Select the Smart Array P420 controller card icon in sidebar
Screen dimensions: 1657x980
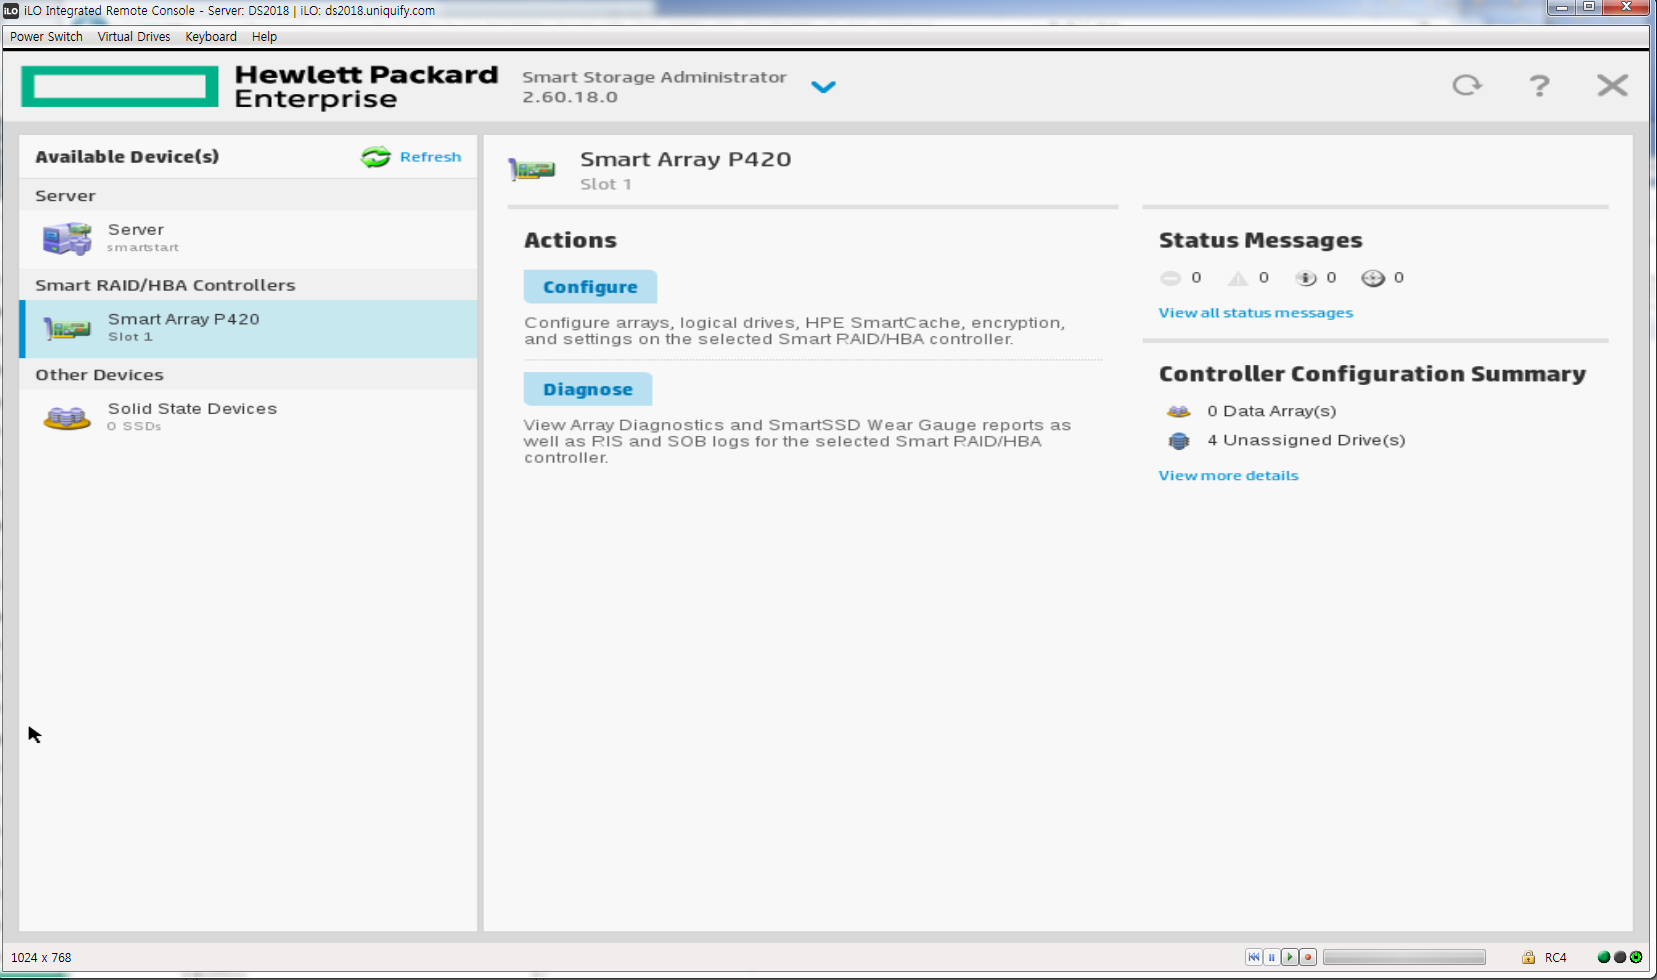(x=67, y=328)
